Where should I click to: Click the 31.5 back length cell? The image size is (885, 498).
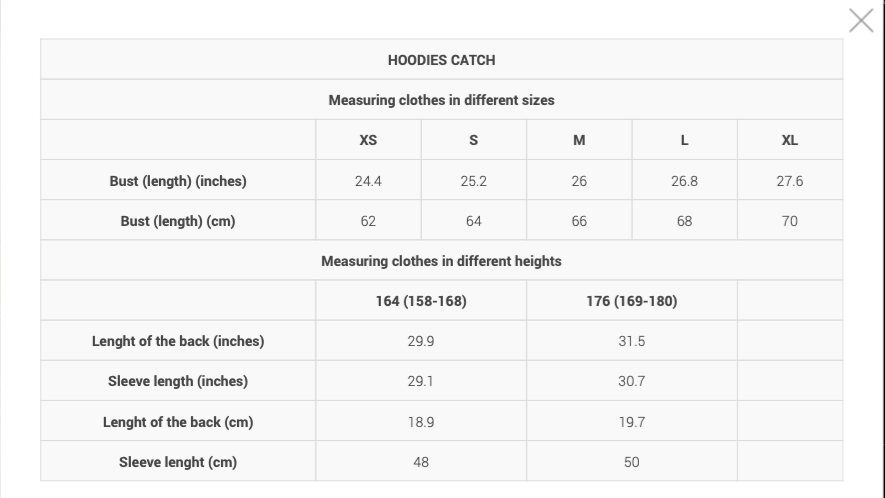pos(632,341)
